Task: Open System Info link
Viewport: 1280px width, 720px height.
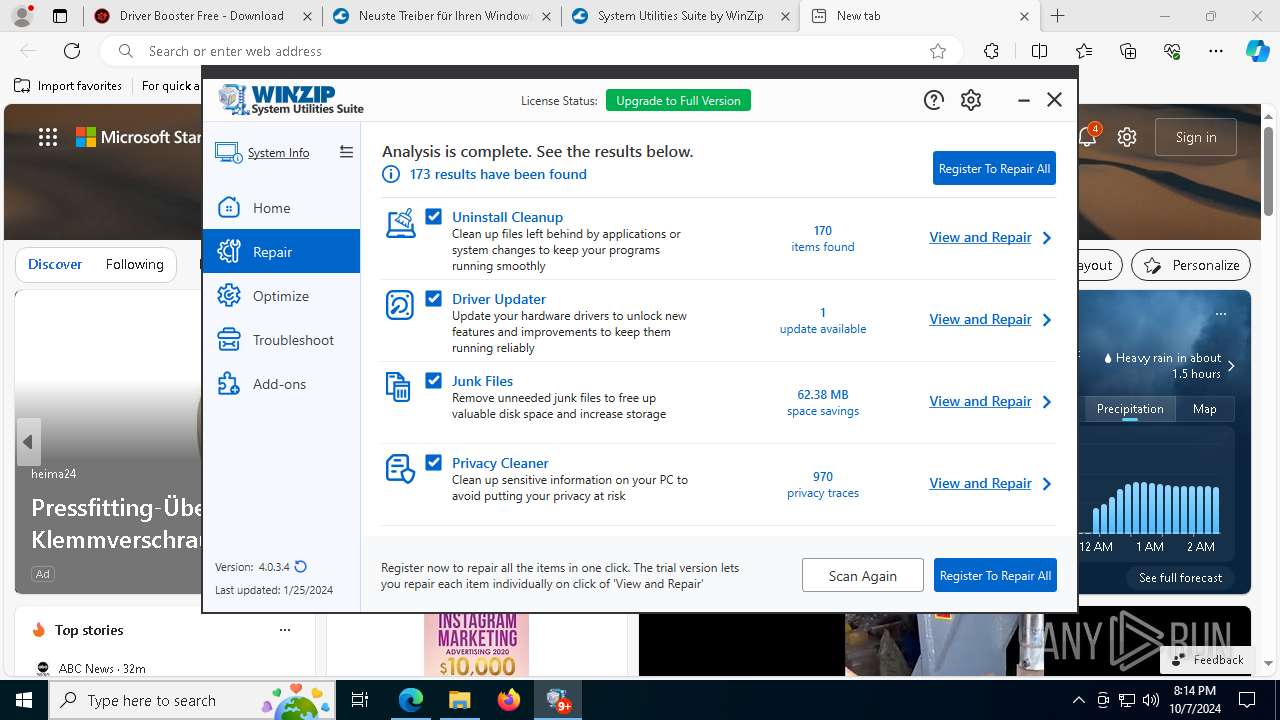Action: (278, 153)
